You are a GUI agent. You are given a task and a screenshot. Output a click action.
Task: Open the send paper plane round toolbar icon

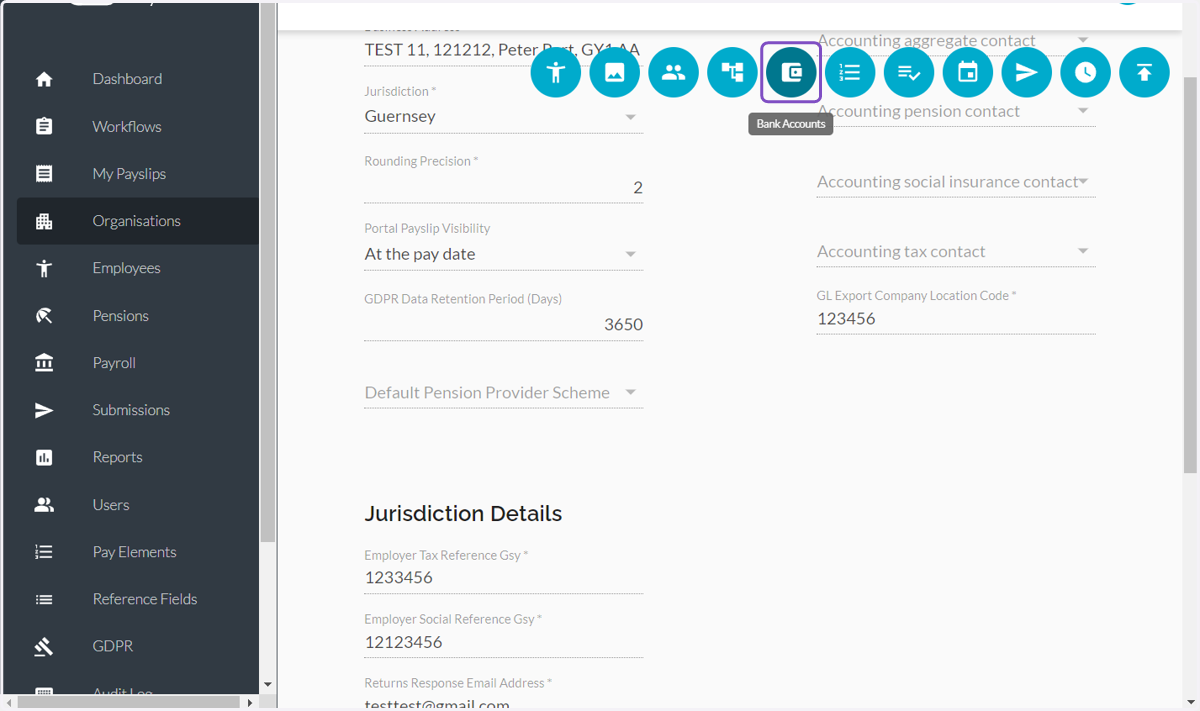pyautogui.click(x=1027, y=72)
